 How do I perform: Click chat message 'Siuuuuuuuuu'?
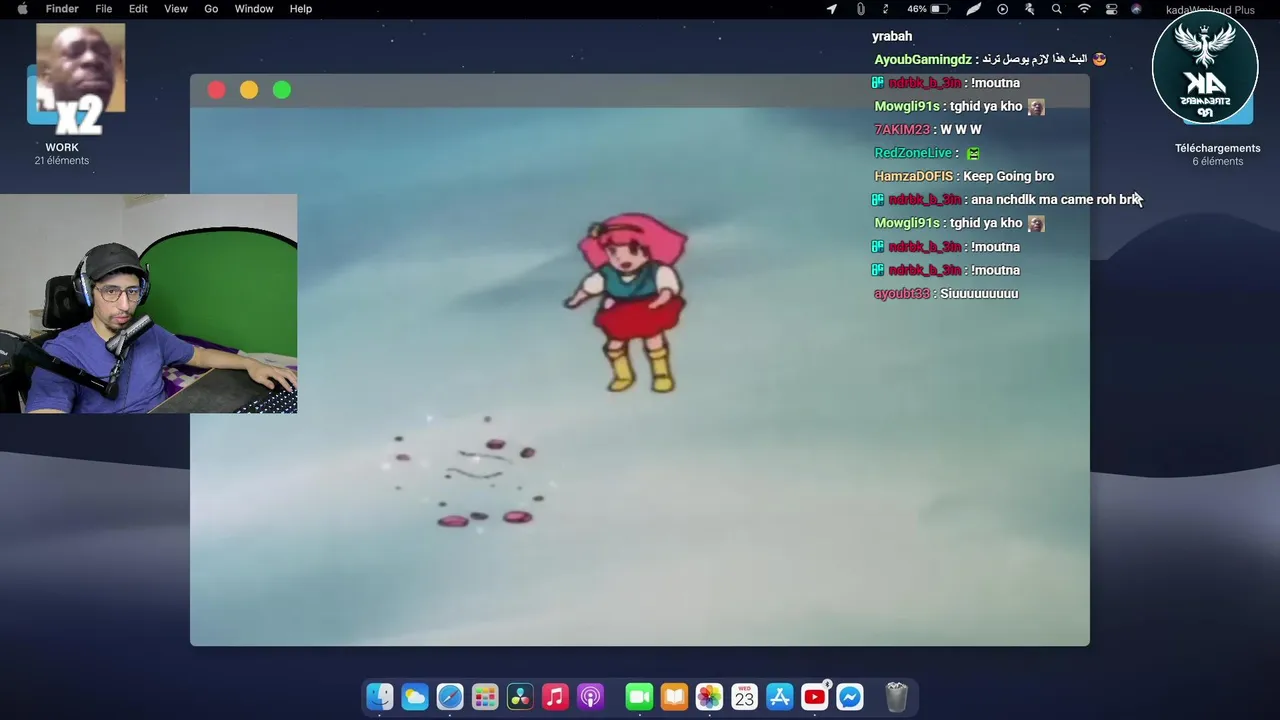pyautogui.click(x=979, y=293)
